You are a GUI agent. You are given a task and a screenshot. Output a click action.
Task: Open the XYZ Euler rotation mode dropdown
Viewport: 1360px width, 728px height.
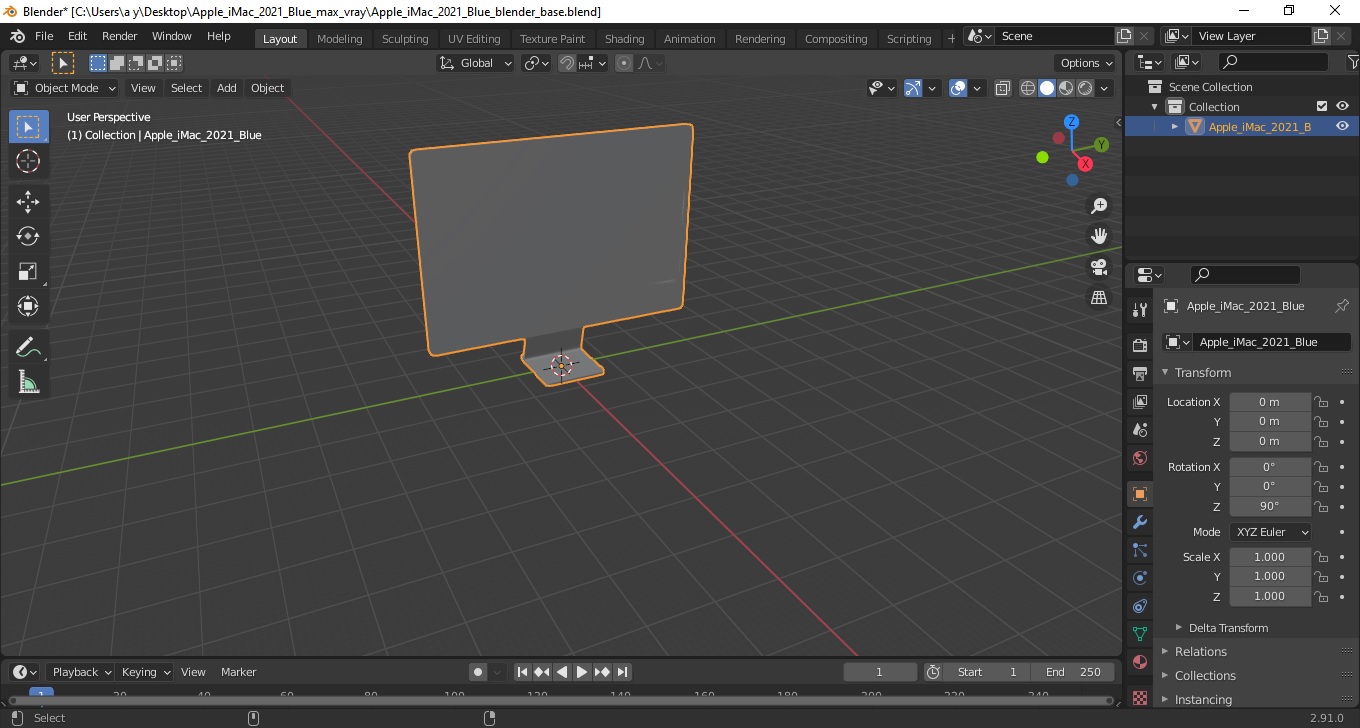1270,532
